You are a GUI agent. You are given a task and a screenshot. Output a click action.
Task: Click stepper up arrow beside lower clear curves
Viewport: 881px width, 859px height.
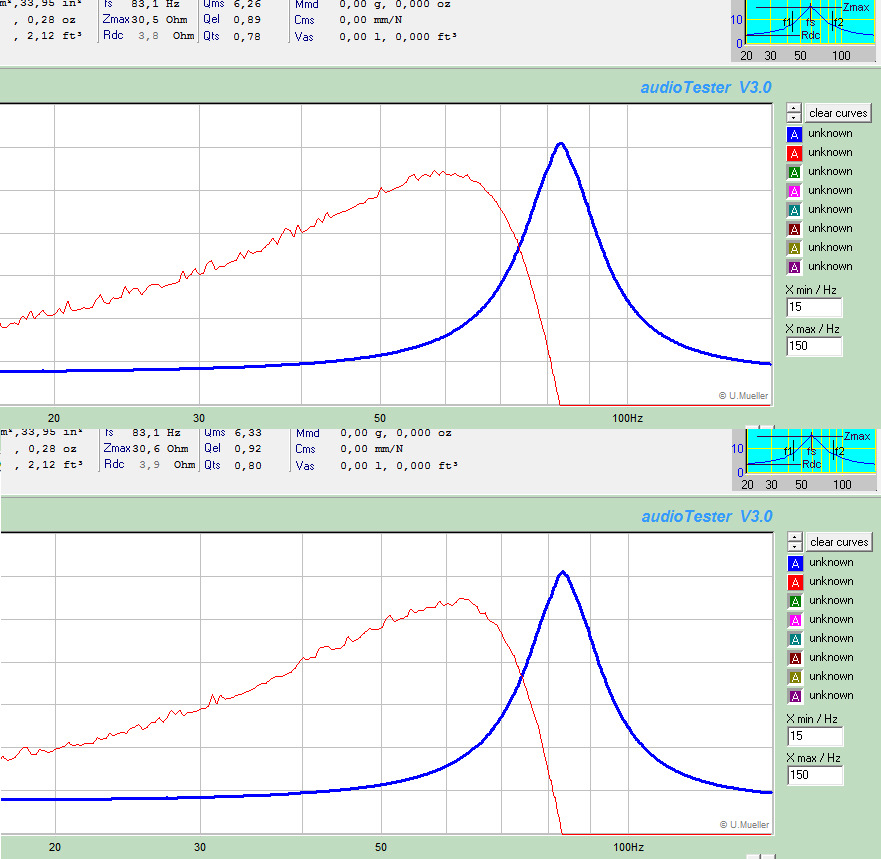[794, 538]
